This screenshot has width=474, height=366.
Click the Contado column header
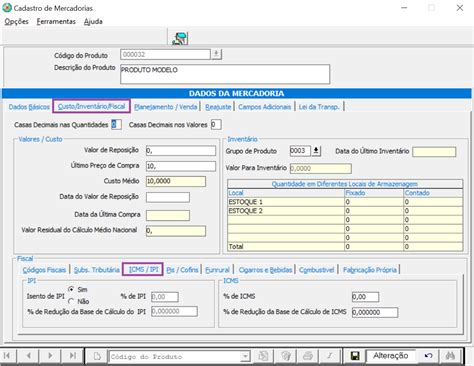[433, 193]
